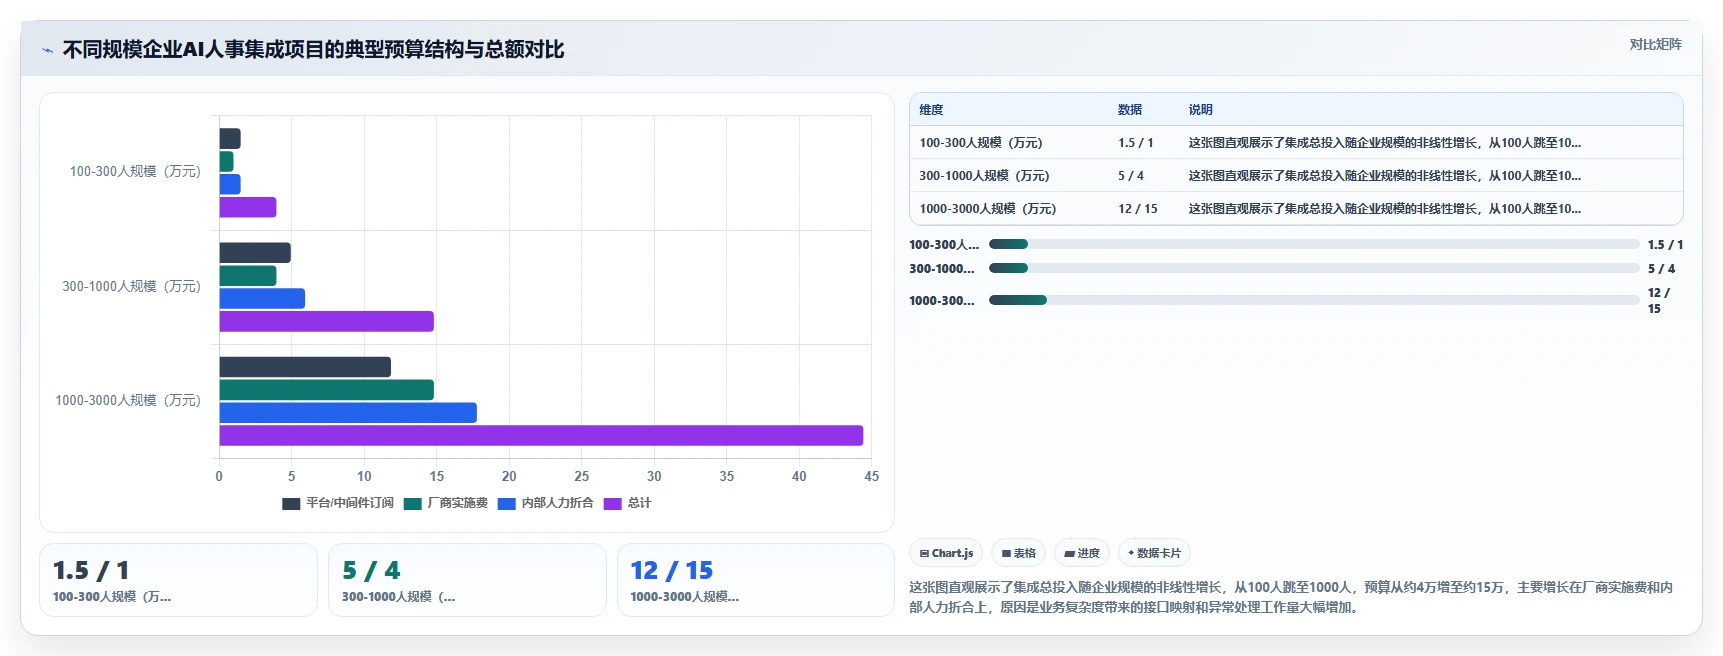Click the progress value 12 / 15 beside the bar
The width and height of the screenshot is (1723, 656).
click(x=1659, y=300)
